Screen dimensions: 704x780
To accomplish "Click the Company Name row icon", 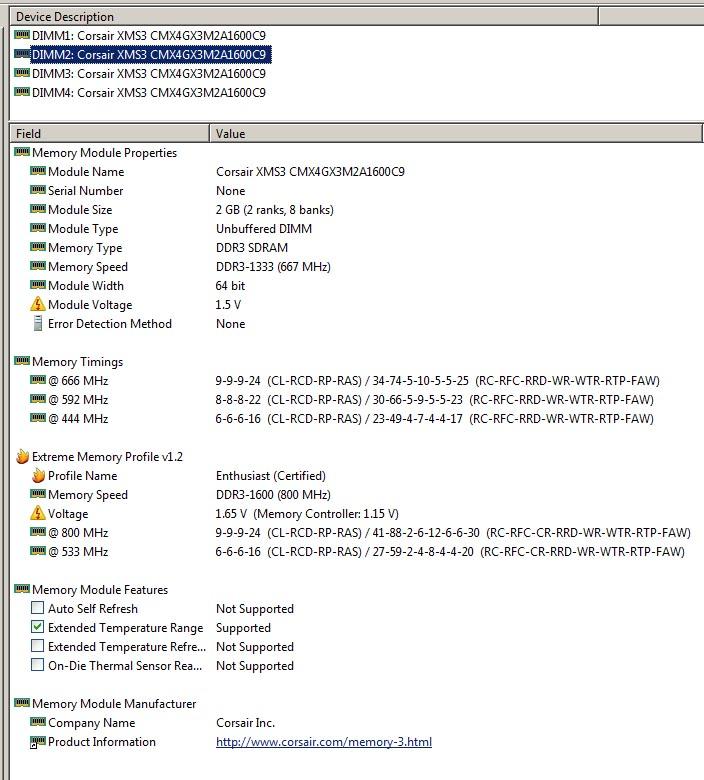I will pos(38,721).
